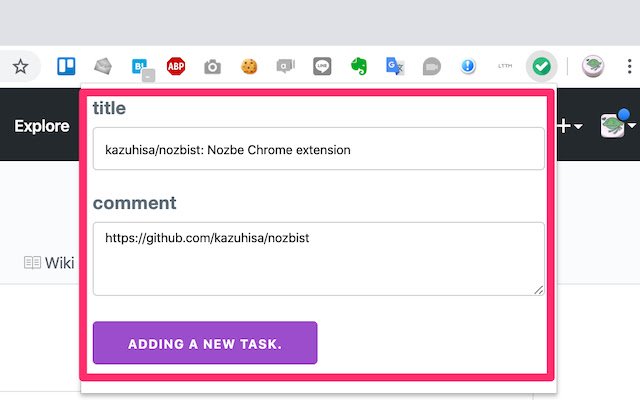
Task: Open the Google Translate extension
Action: point(395,66)
